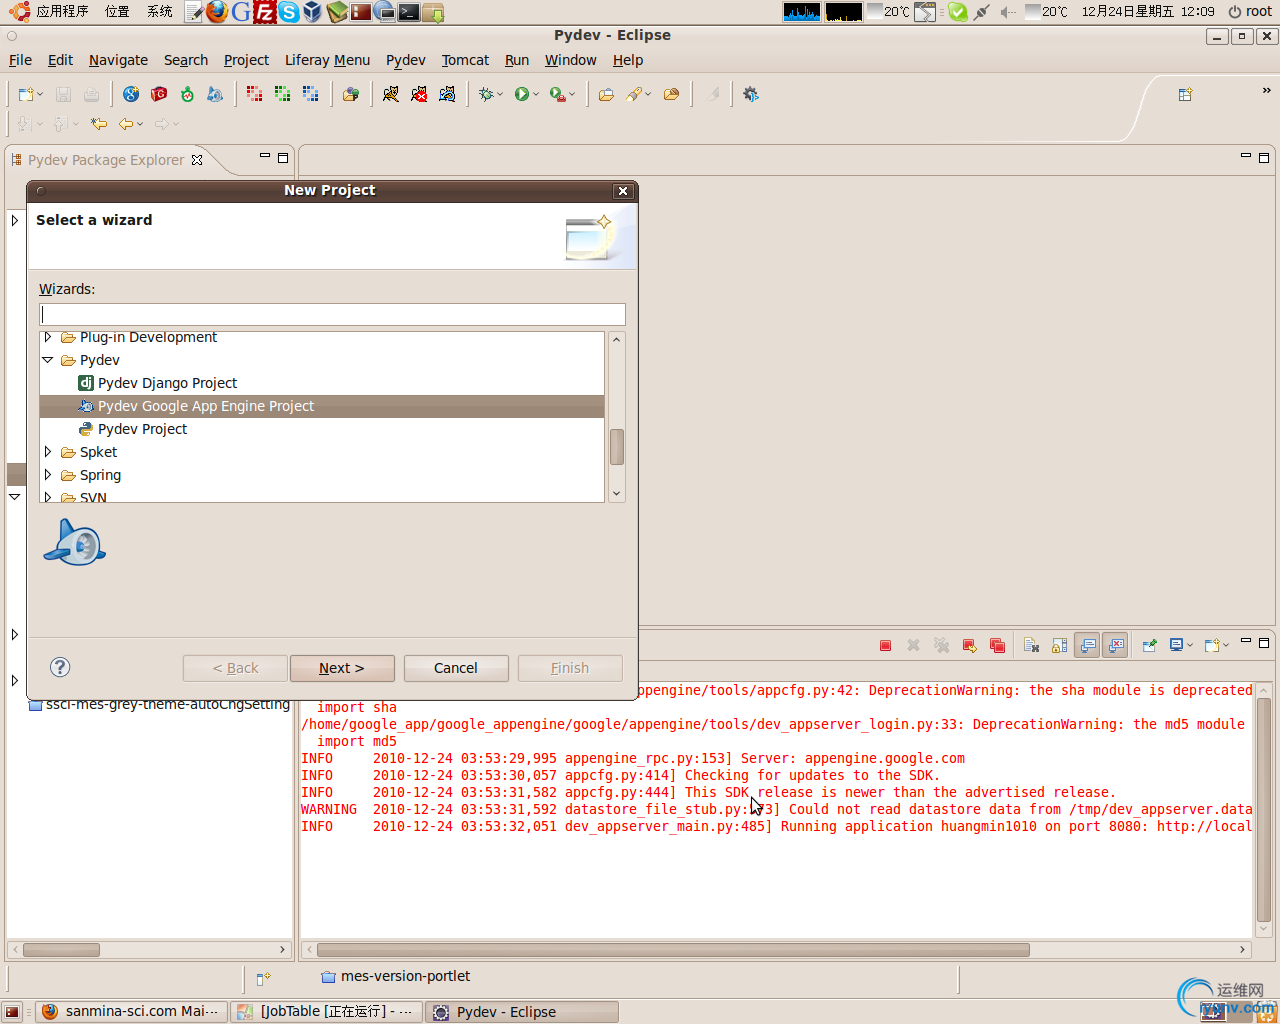The height and width of the screenshot is (1024, 1280).
Task: Click the green speed tracer toolbar icon
Action: [x=187, y=94]
